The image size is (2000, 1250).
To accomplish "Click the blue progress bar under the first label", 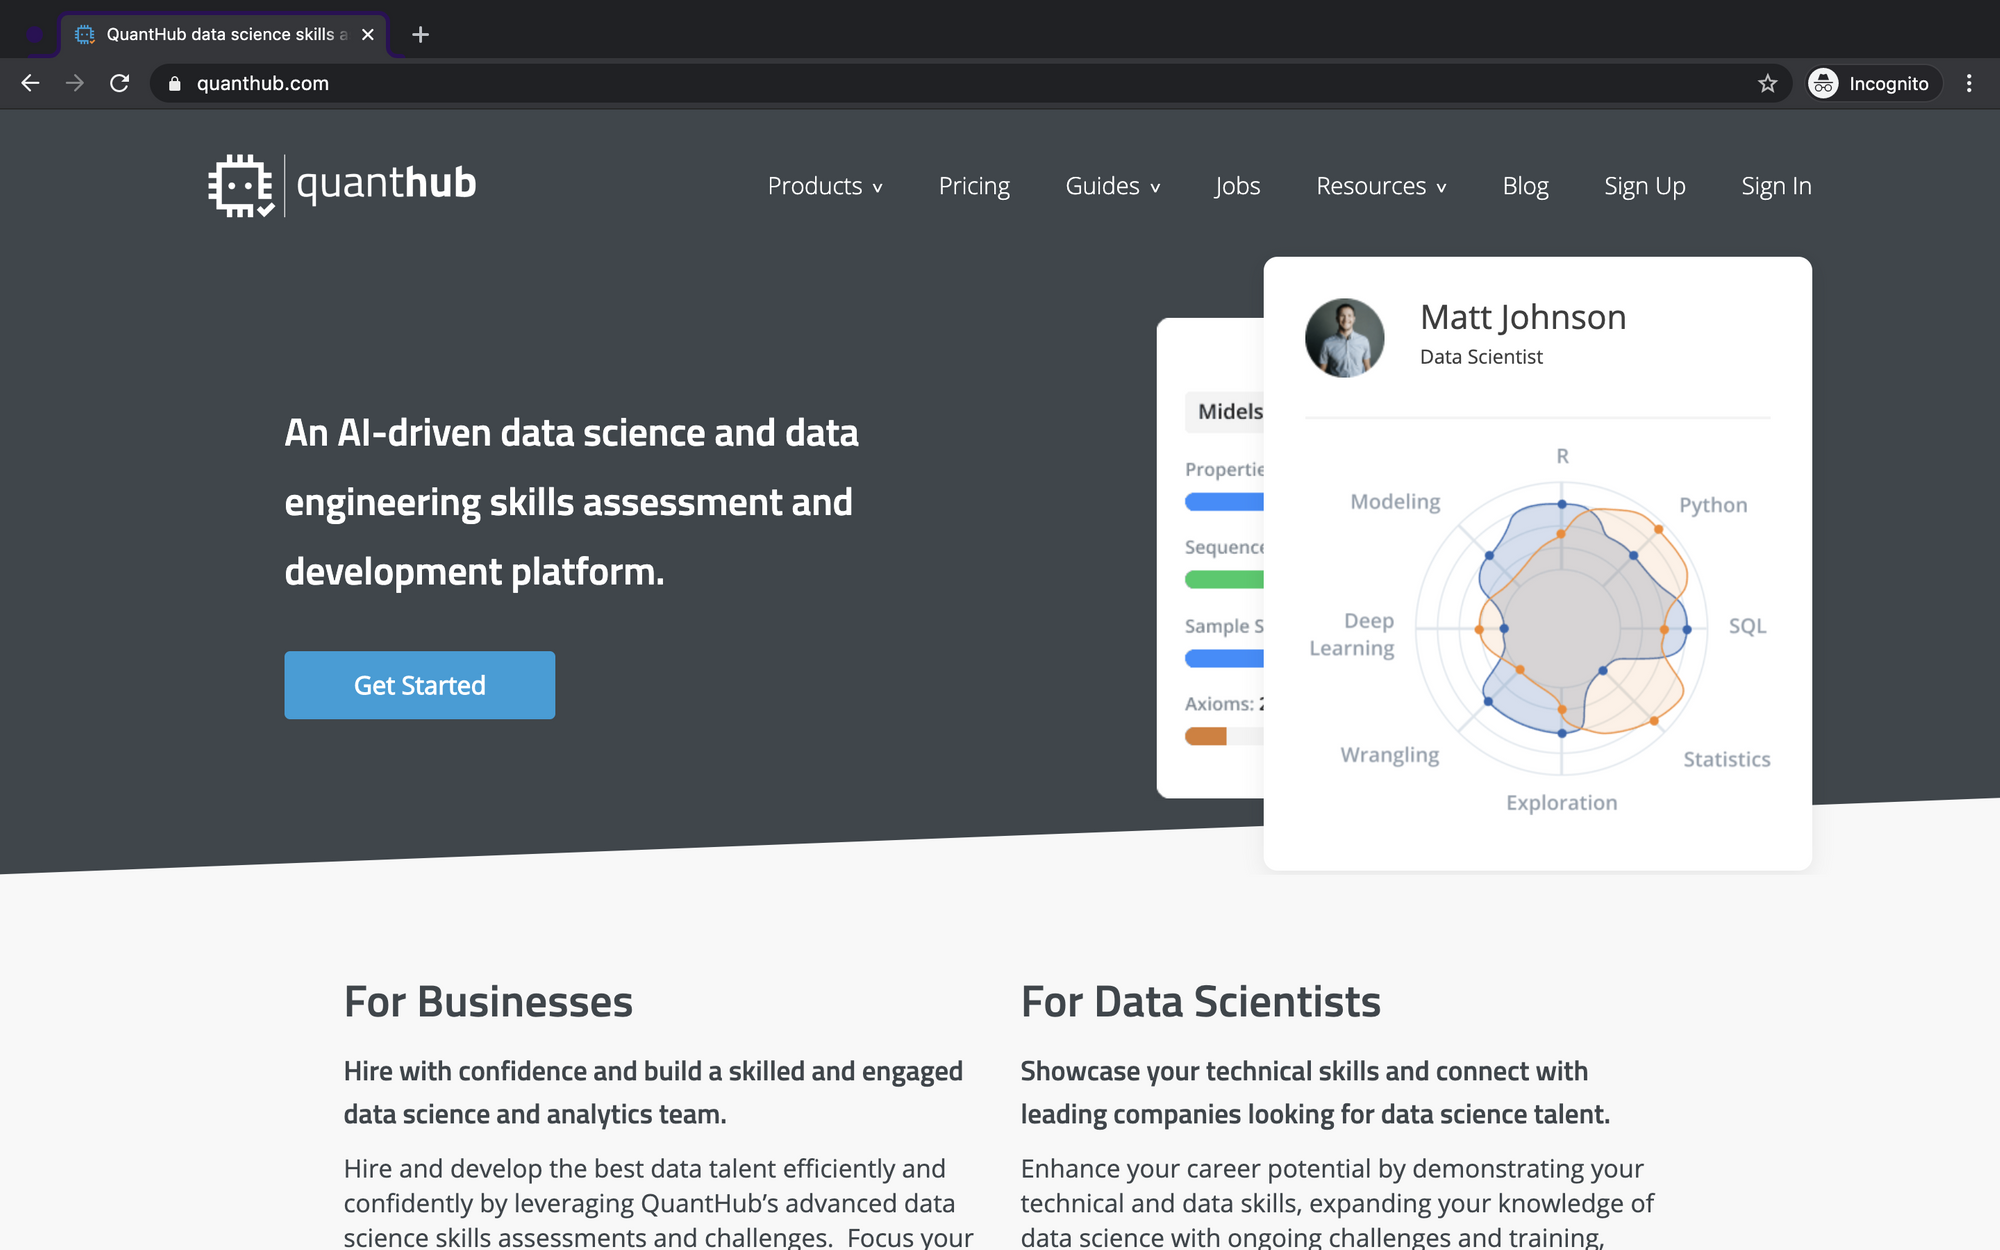I will pyautogui.click(x=1224, y=502).
